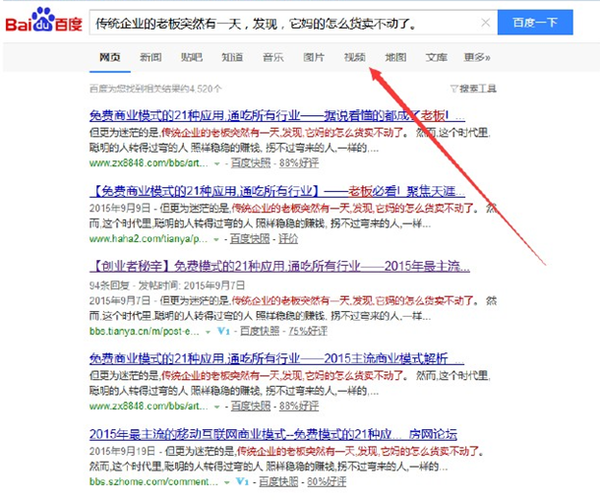Open result titled 老板必看 聚焦天涯

point(277,191)
